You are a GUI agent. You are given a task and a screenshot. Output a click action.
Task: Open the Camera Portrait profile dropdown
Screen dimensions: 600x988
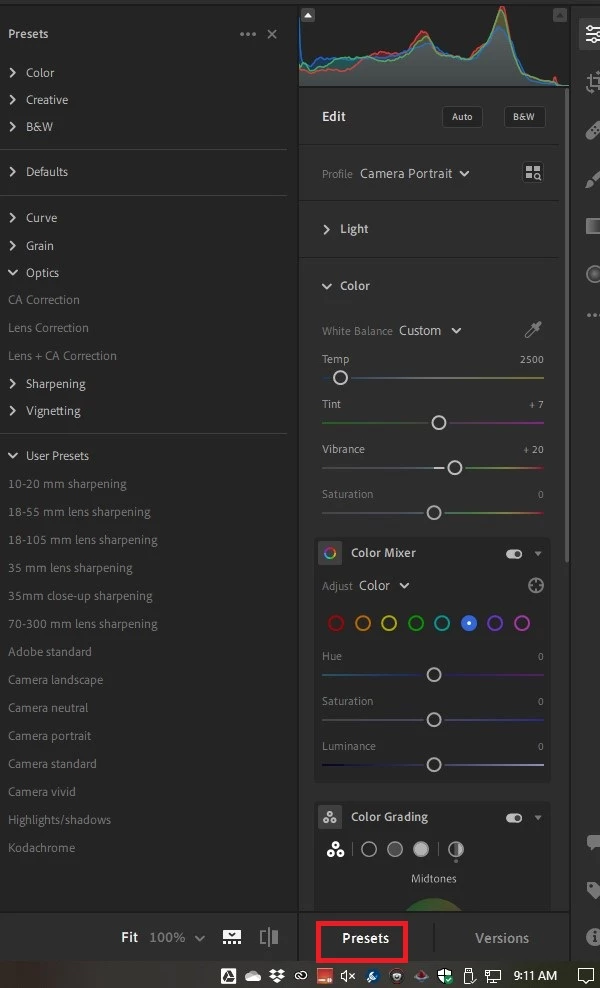(x=415, y=173)
